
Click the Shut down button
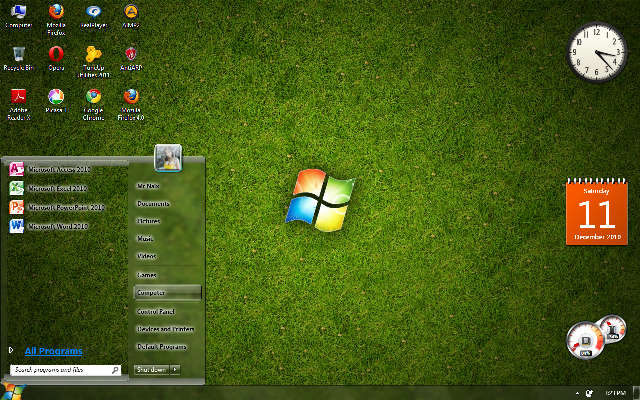pos(151,369)
